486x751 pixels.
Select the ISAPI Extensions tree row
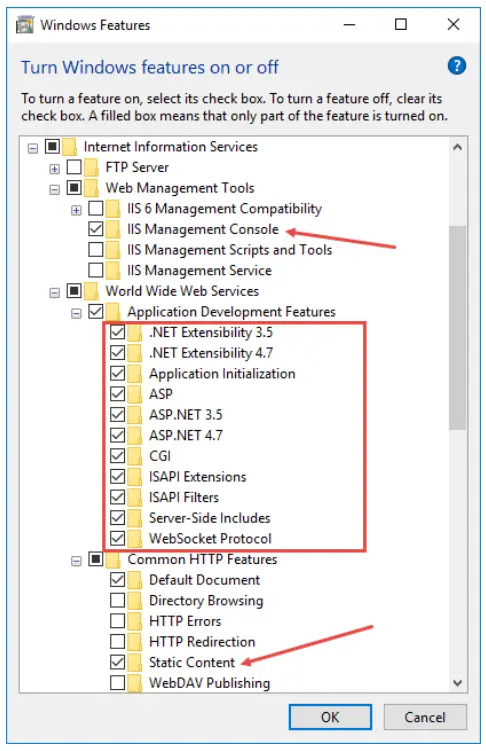178,477
